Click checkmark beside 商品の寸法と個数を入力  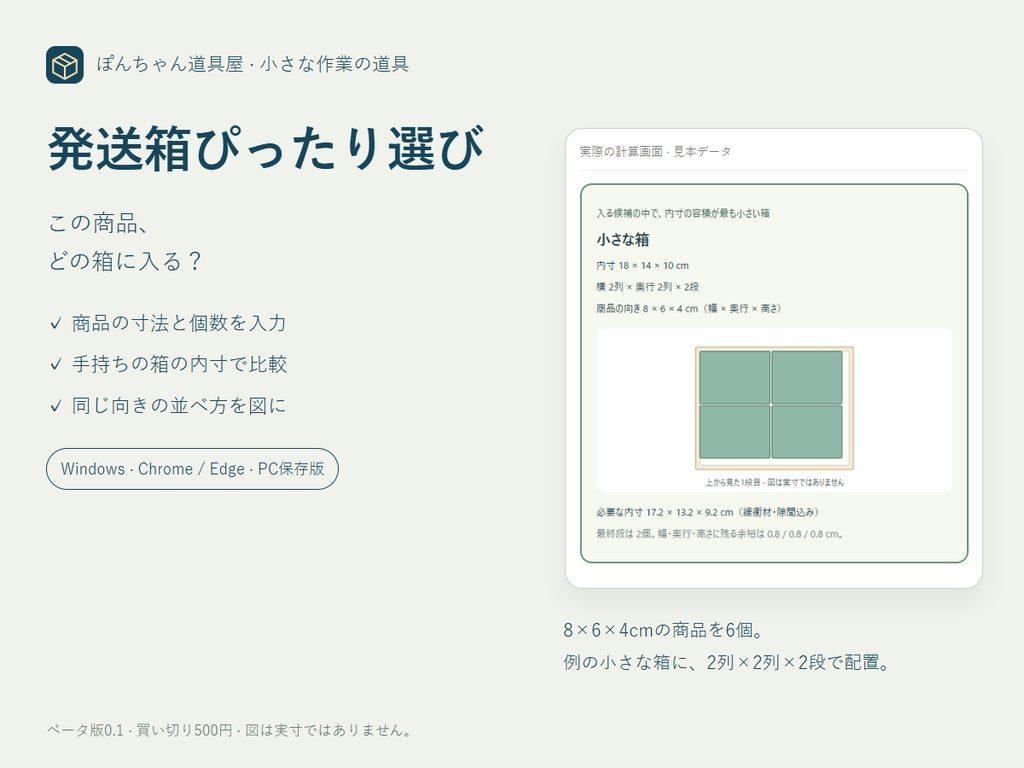pyautogui.click(x=56, y=323)
